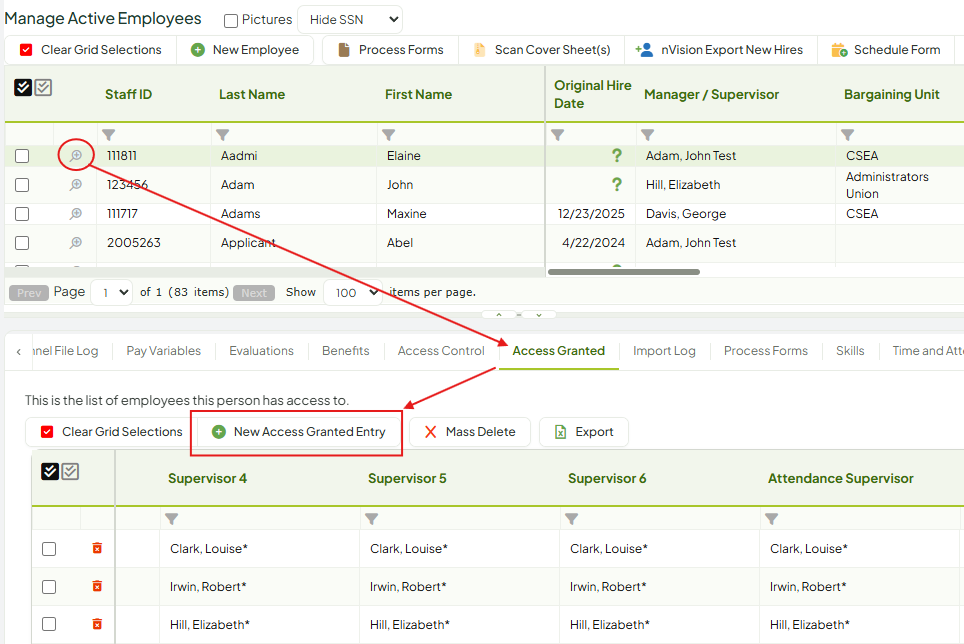Sort by Staff ID column header
Viewport: 964px width, 644px height.
[128, 94]
